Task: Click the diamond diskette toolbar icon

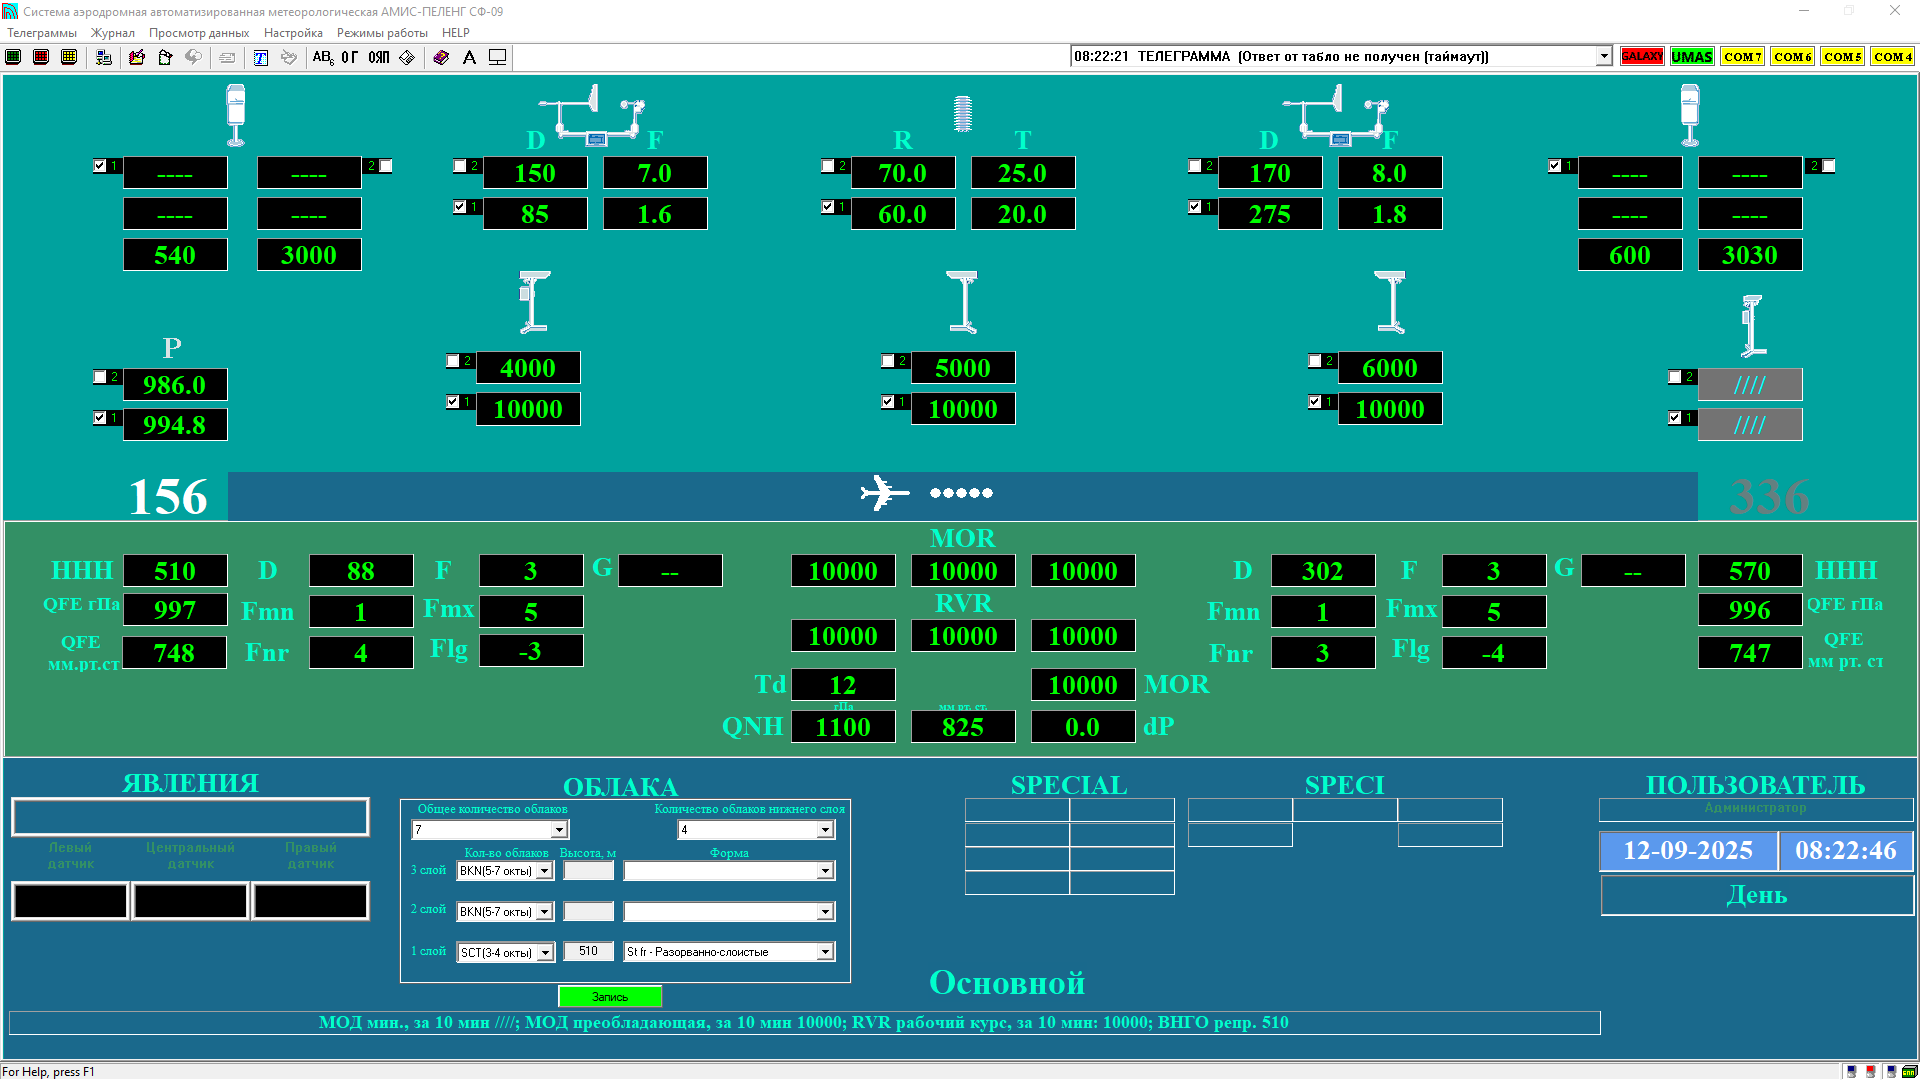Action: (x=407, y=57)
